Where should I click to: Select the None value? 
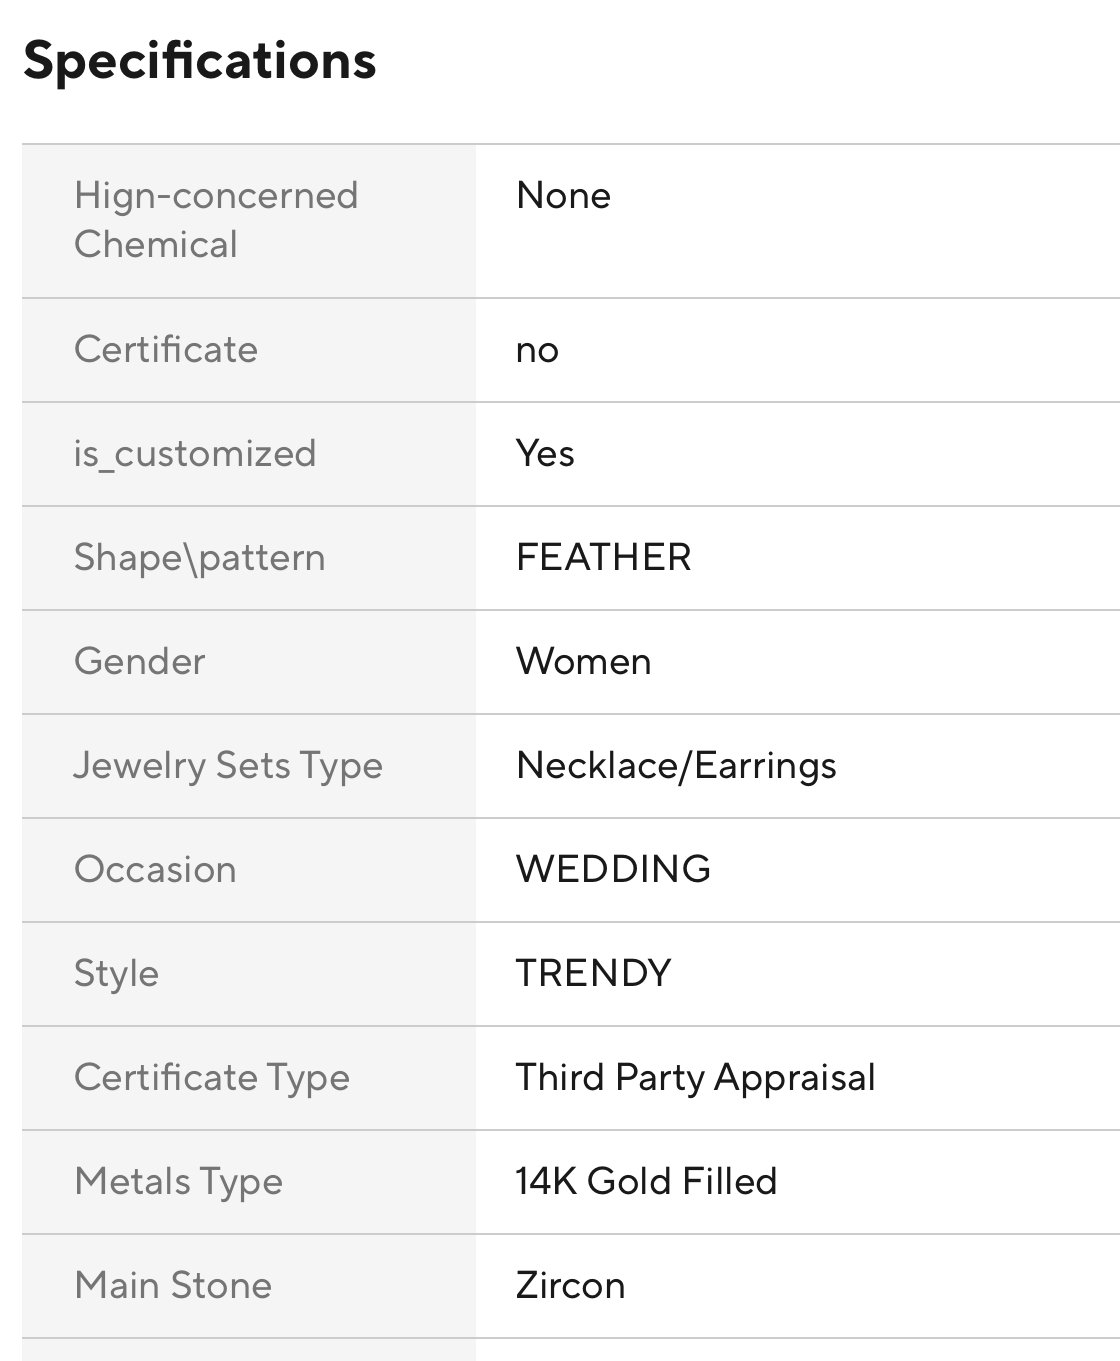563,196
